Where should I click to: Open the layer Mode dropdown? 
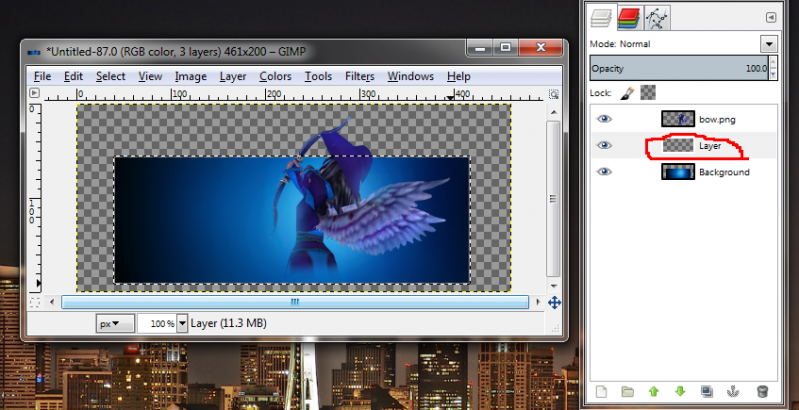[768, 44]
